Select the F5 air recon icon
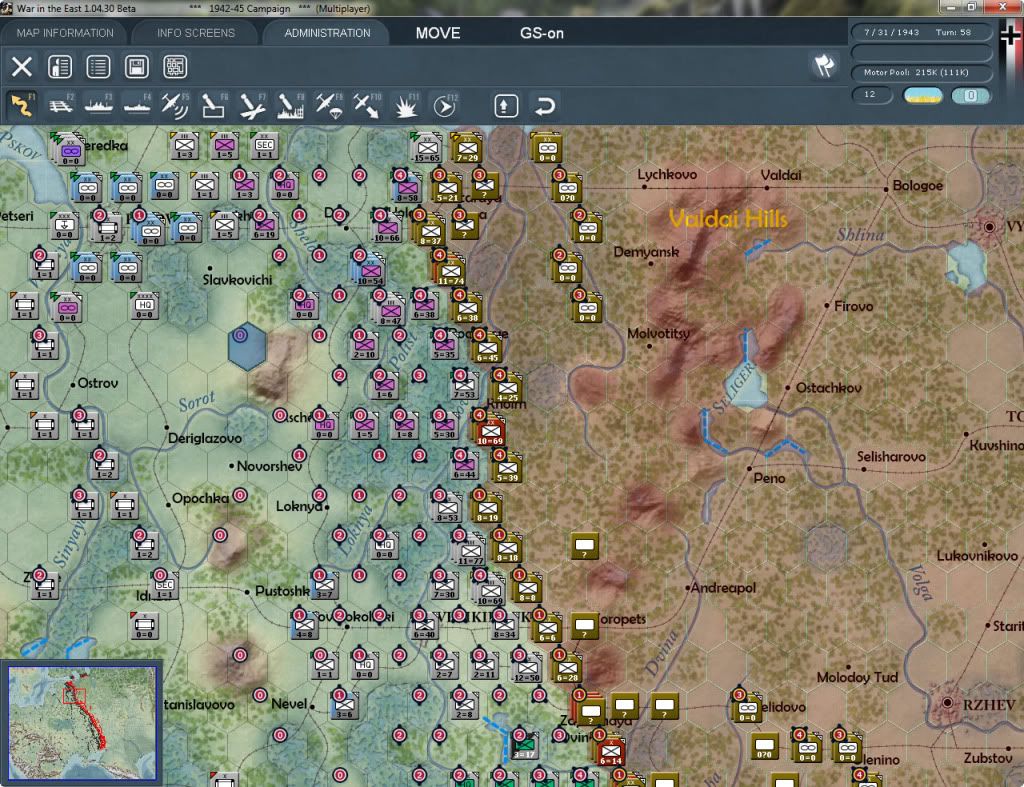The width and height of the screenshot is (1024, 787). coord(175,105)
